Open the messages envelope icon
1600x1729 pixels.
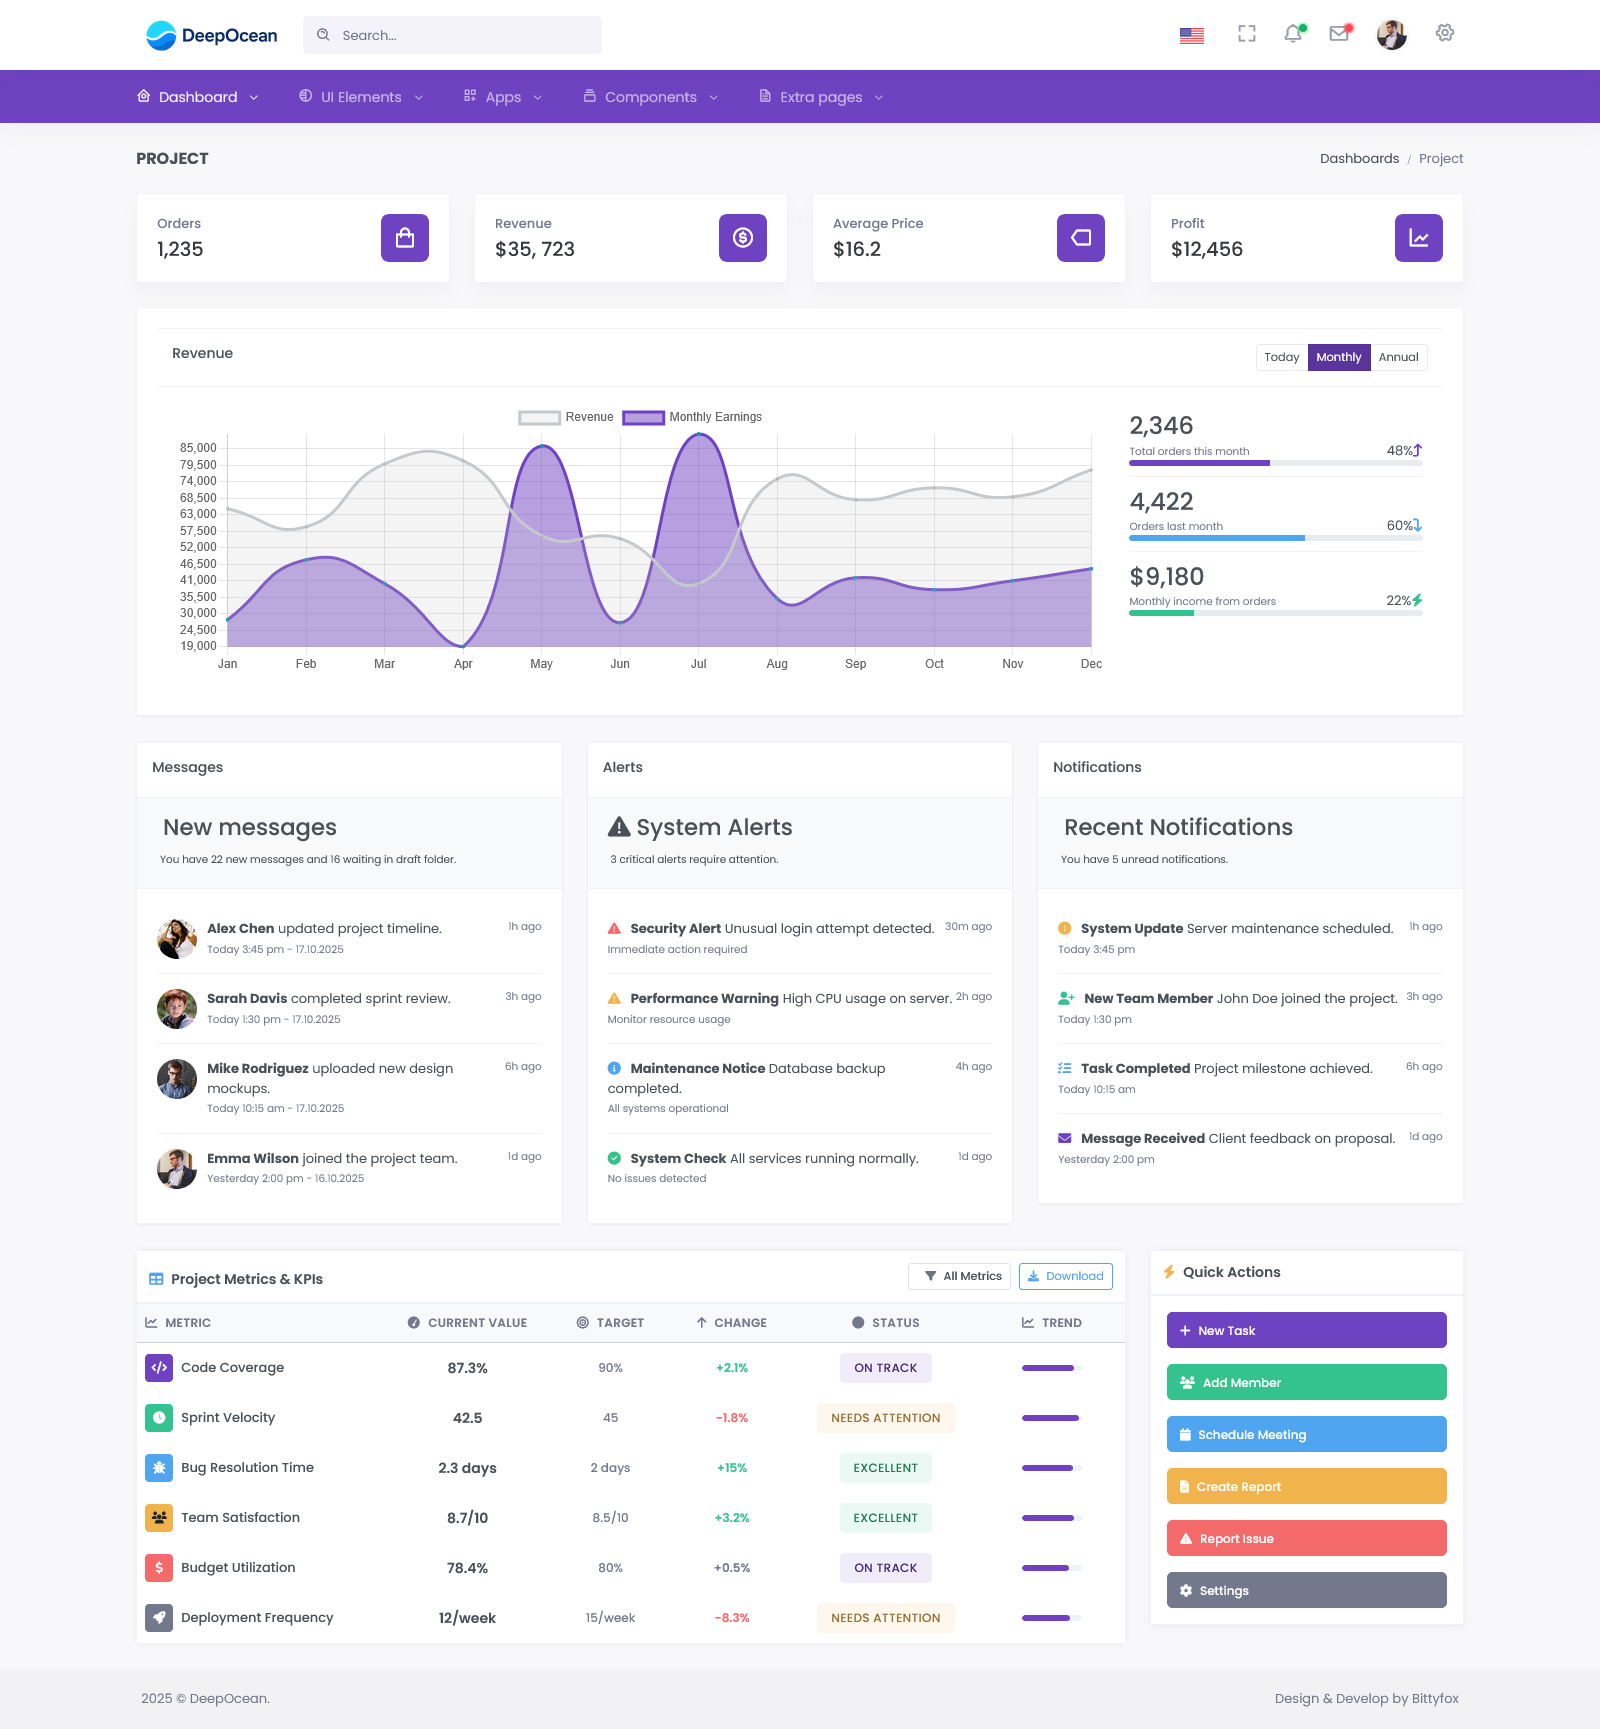[1339, 33]
